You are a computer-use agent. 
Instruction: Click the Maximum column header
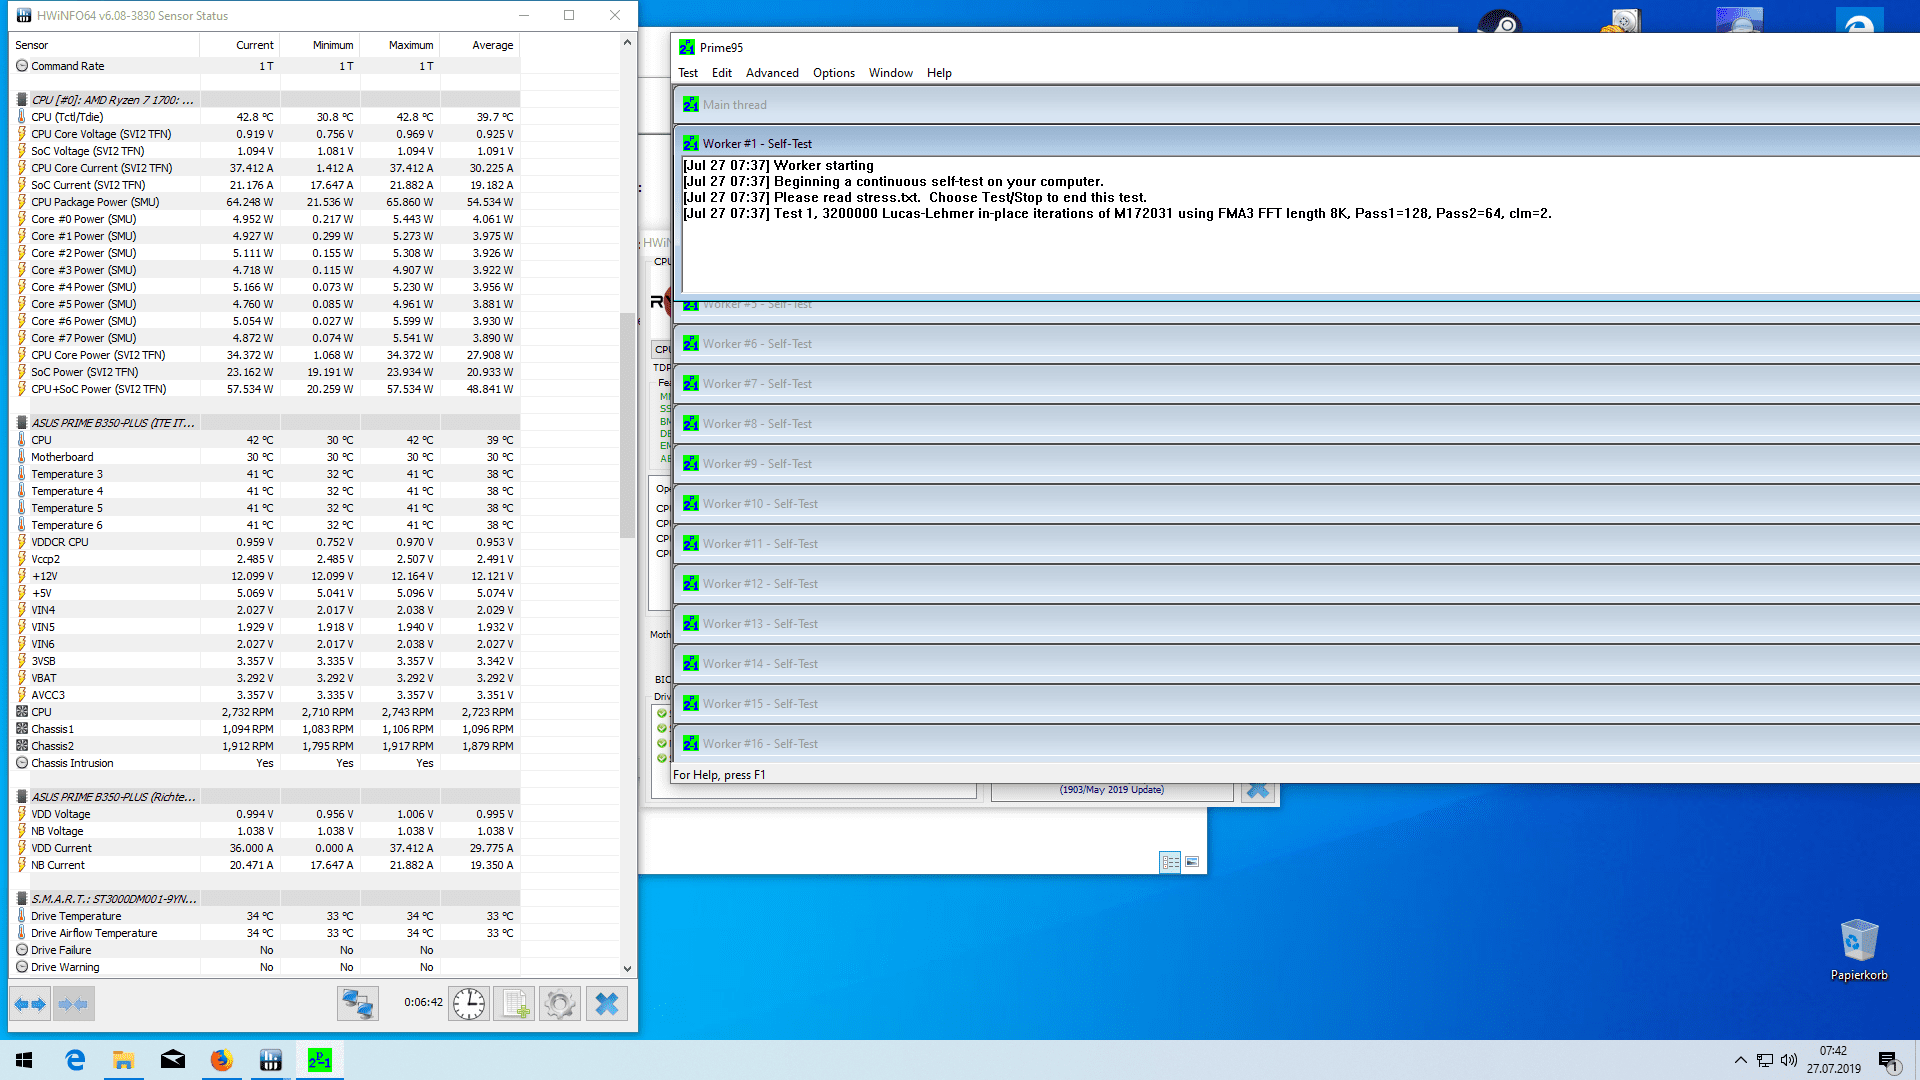[400, 45]
